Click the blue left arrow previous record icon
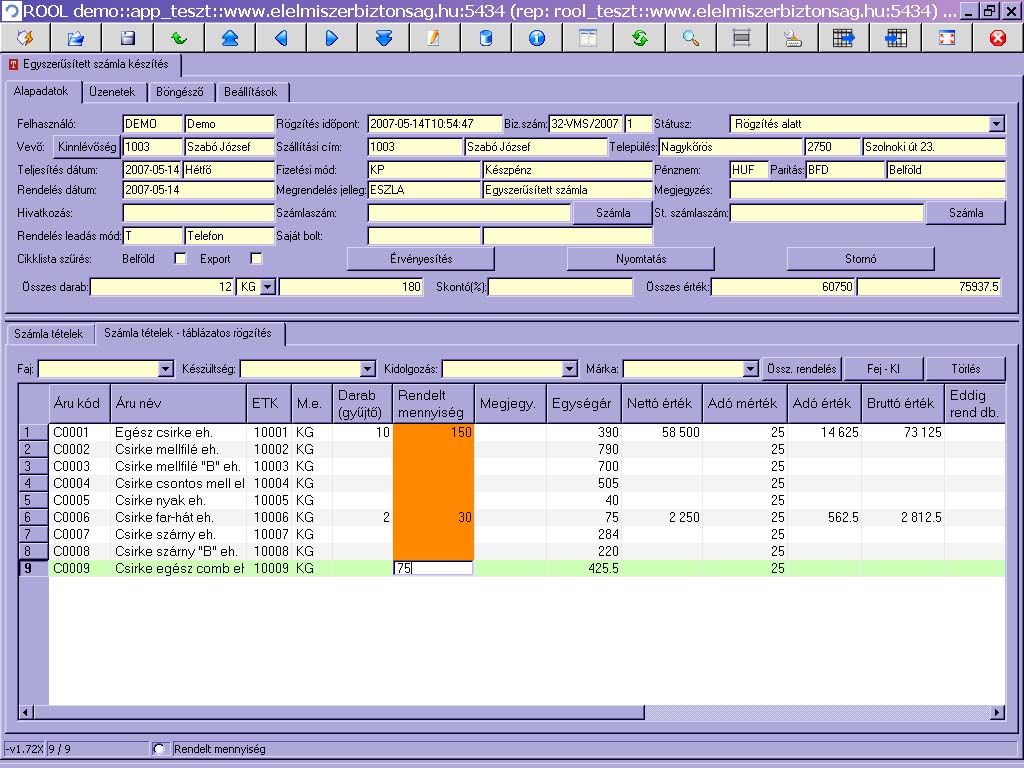Screen dimensions: 1024x768 click(x=281, y=38)
